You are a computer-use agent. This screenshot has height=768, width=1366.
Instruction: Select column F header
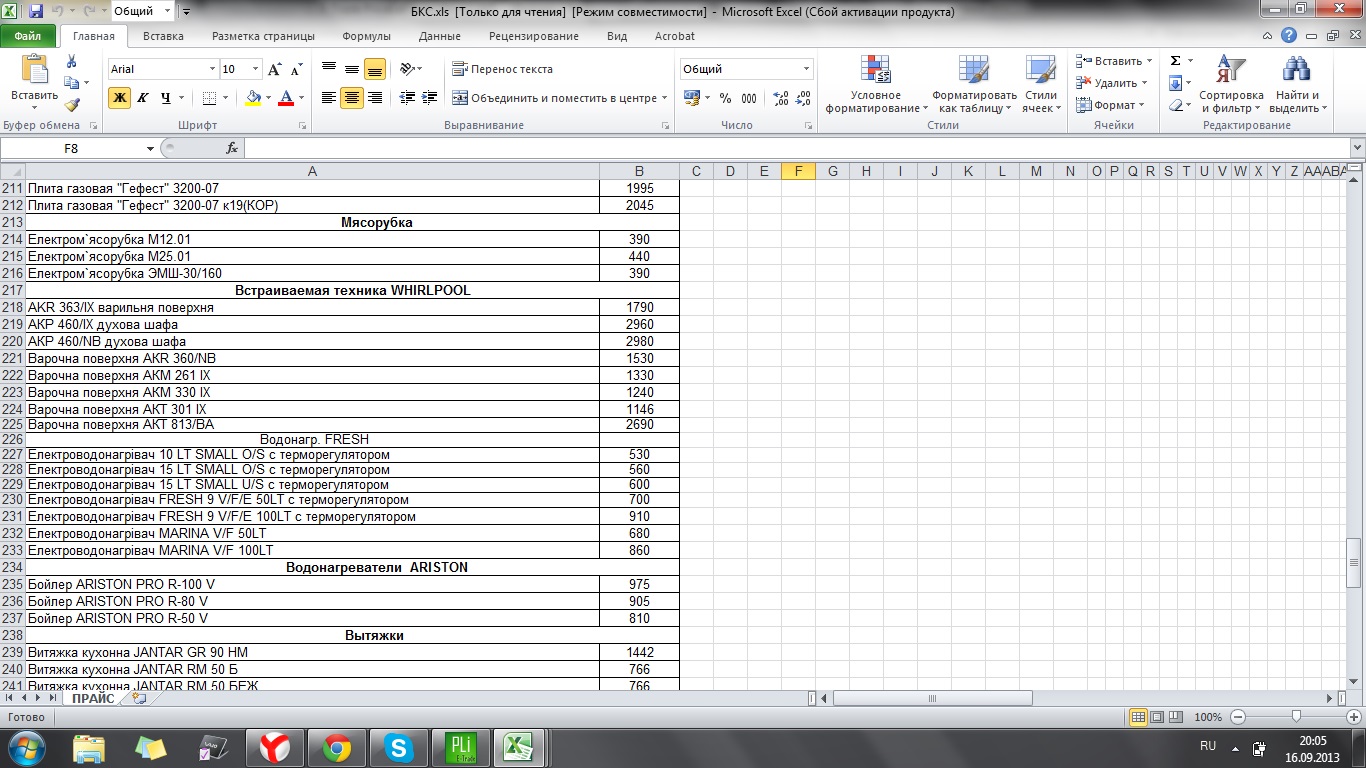pos(798,171)
